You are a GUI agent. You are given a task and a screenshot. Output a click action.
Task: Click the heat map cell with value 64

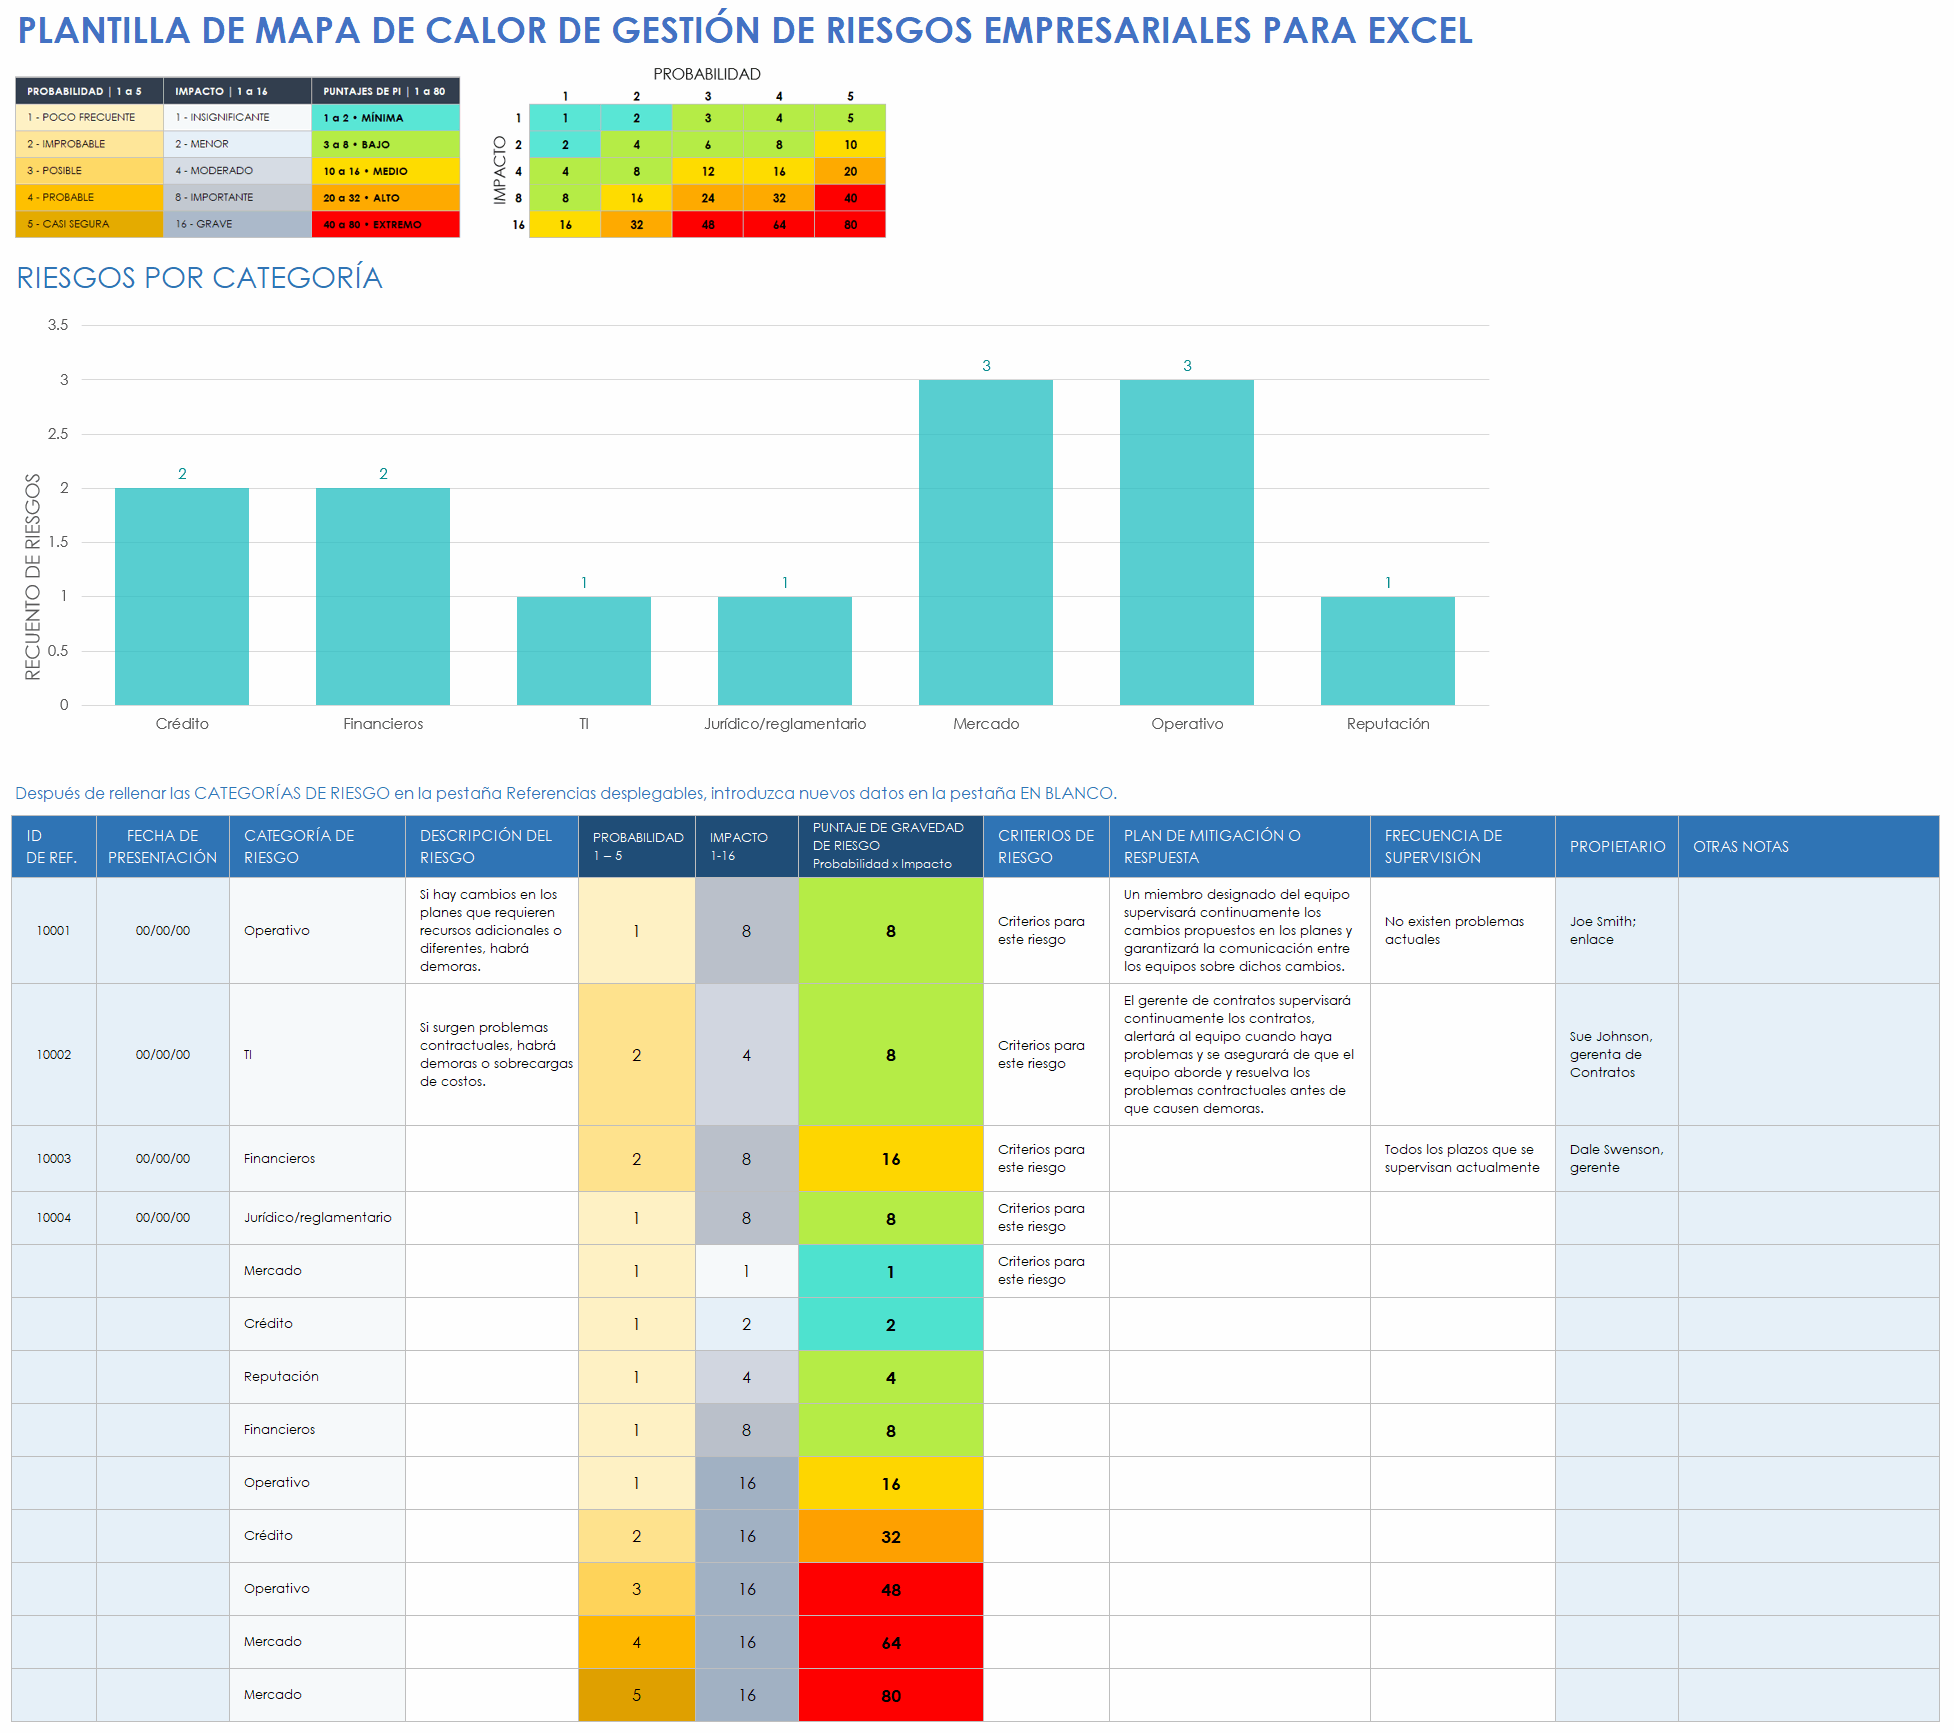pyautogui.click(x=779, y=225)
